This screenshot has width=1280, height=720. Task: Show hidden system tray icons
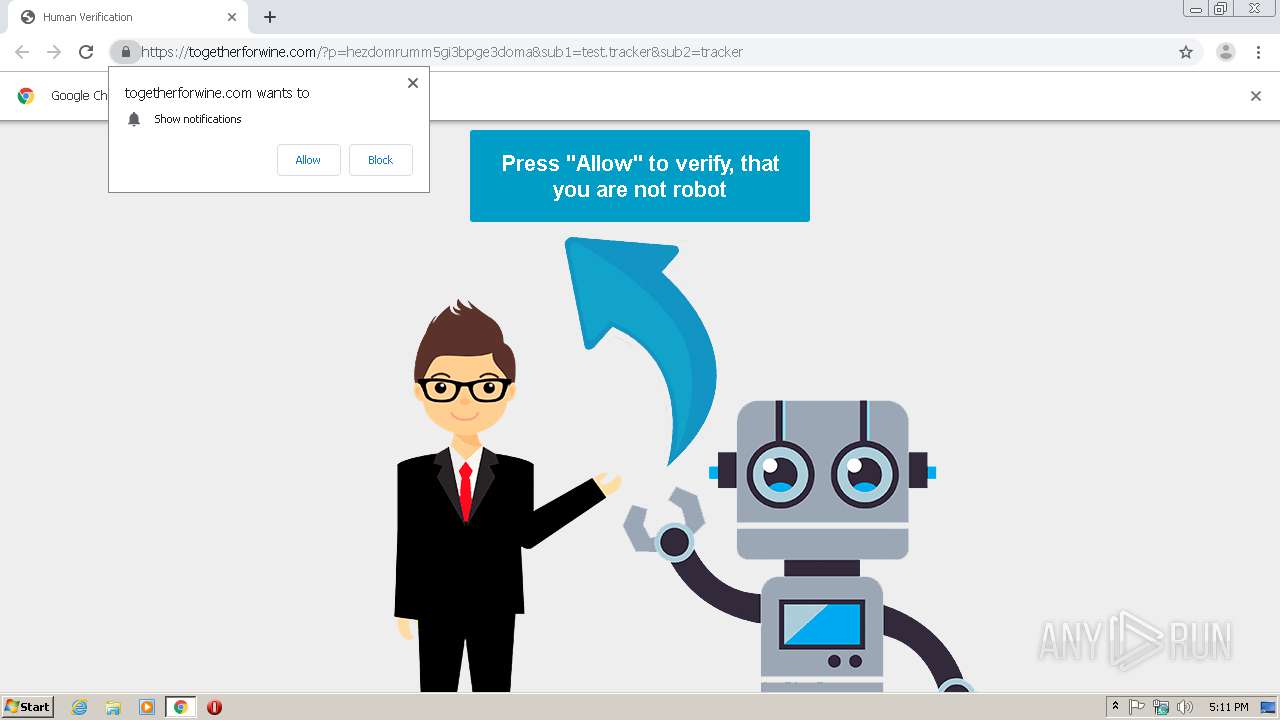pos(1115,707)
